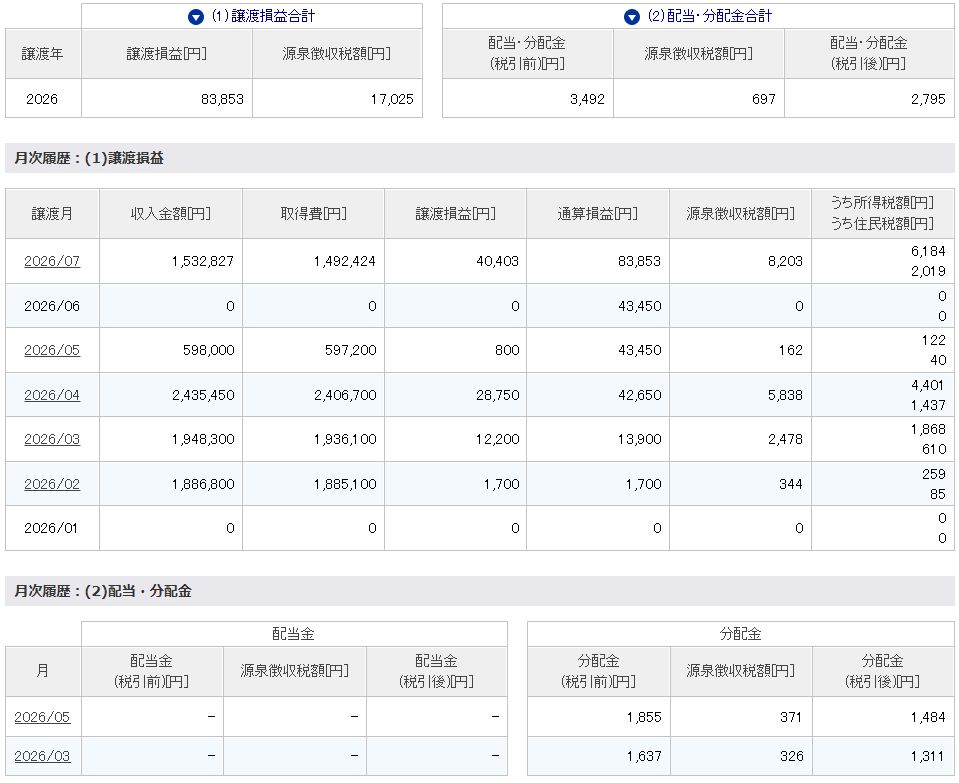Viewport: 959px width, 783px height.
Task: Click the 2026/06 month cell
Action: (x=52, y=306)
